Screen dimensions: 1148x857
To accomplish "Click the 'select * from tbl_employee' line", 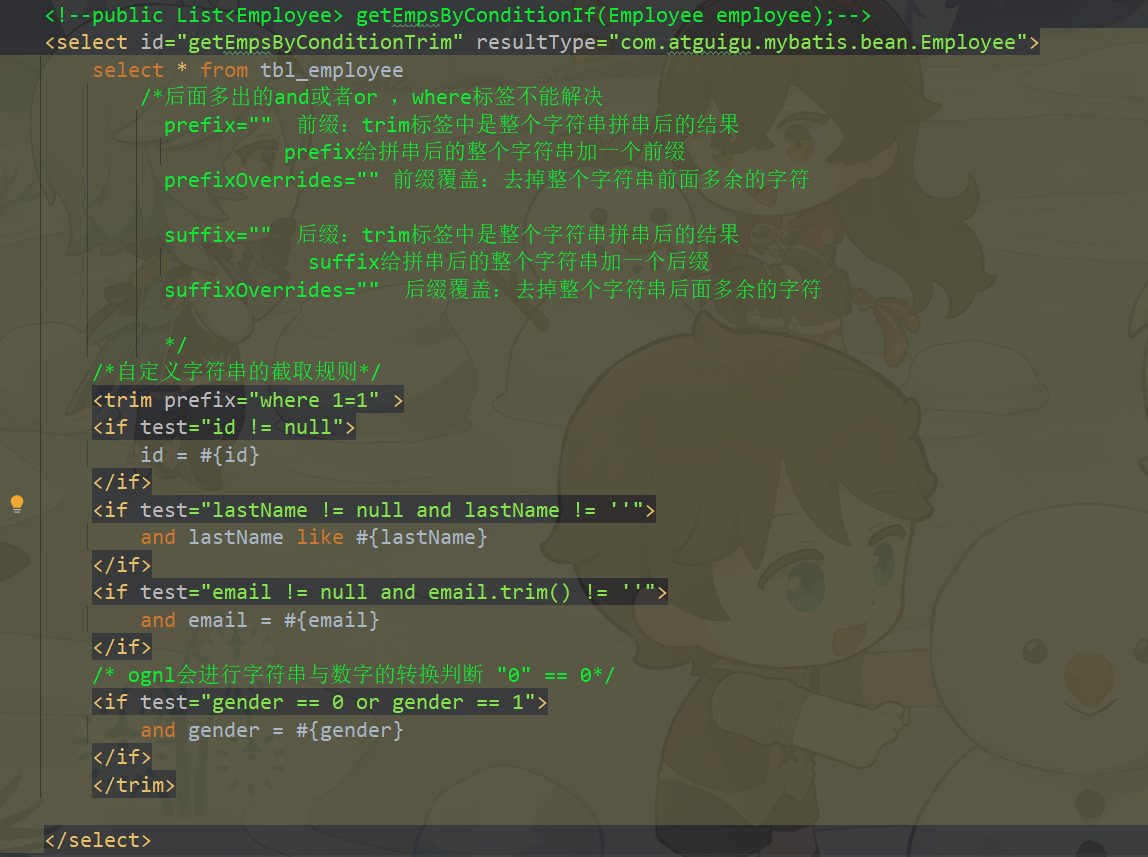I will (x=247, y=70).
